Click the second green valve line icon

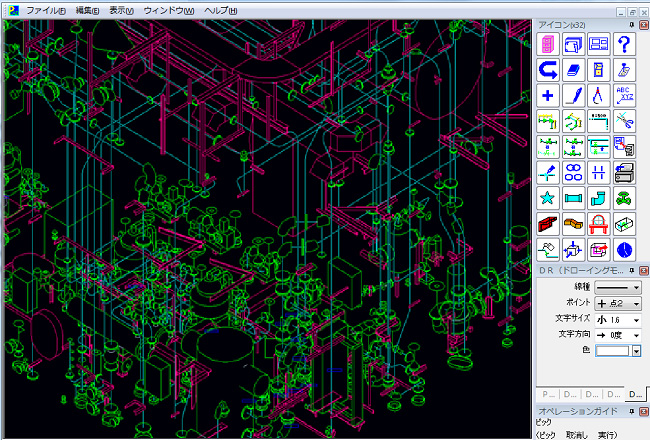(x=573, y=147)
